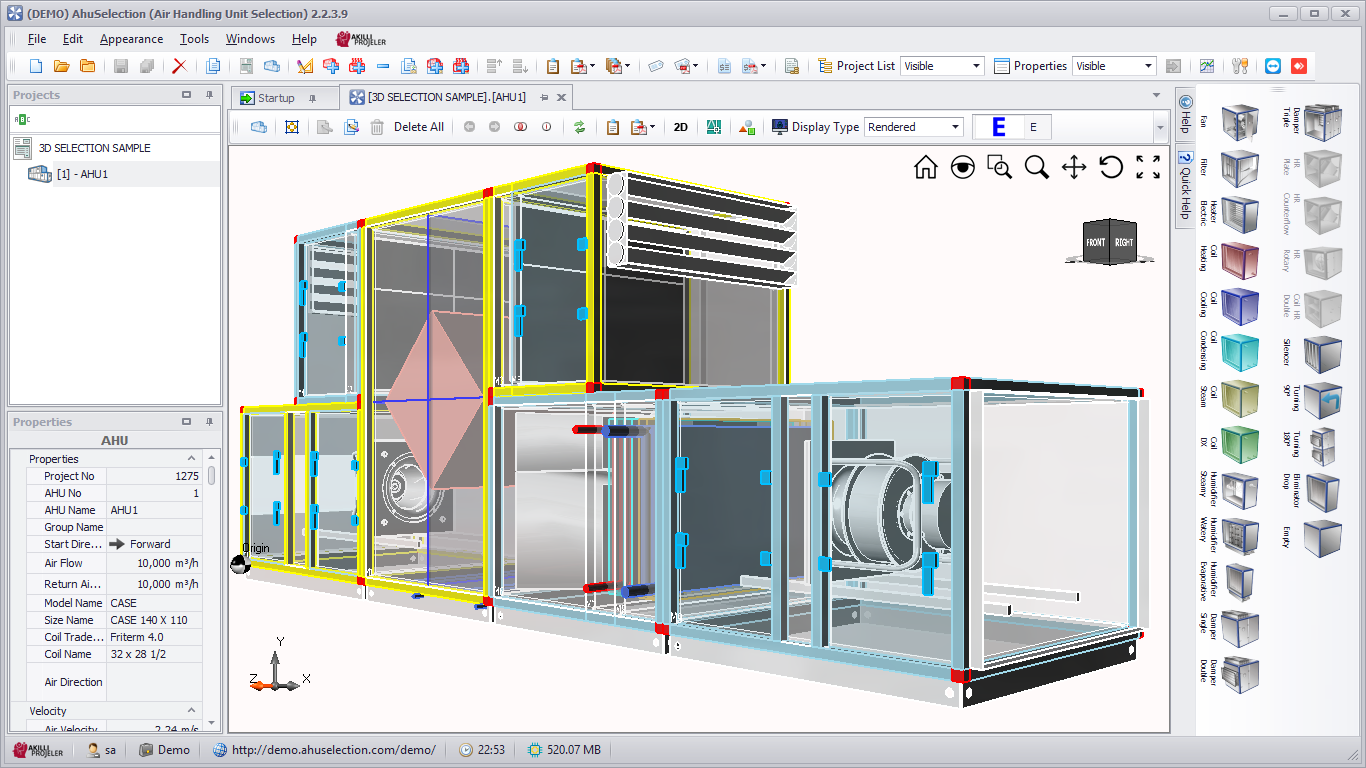Click the magnifier zoom tool

pyautogui.click(x=1037, y=167)
